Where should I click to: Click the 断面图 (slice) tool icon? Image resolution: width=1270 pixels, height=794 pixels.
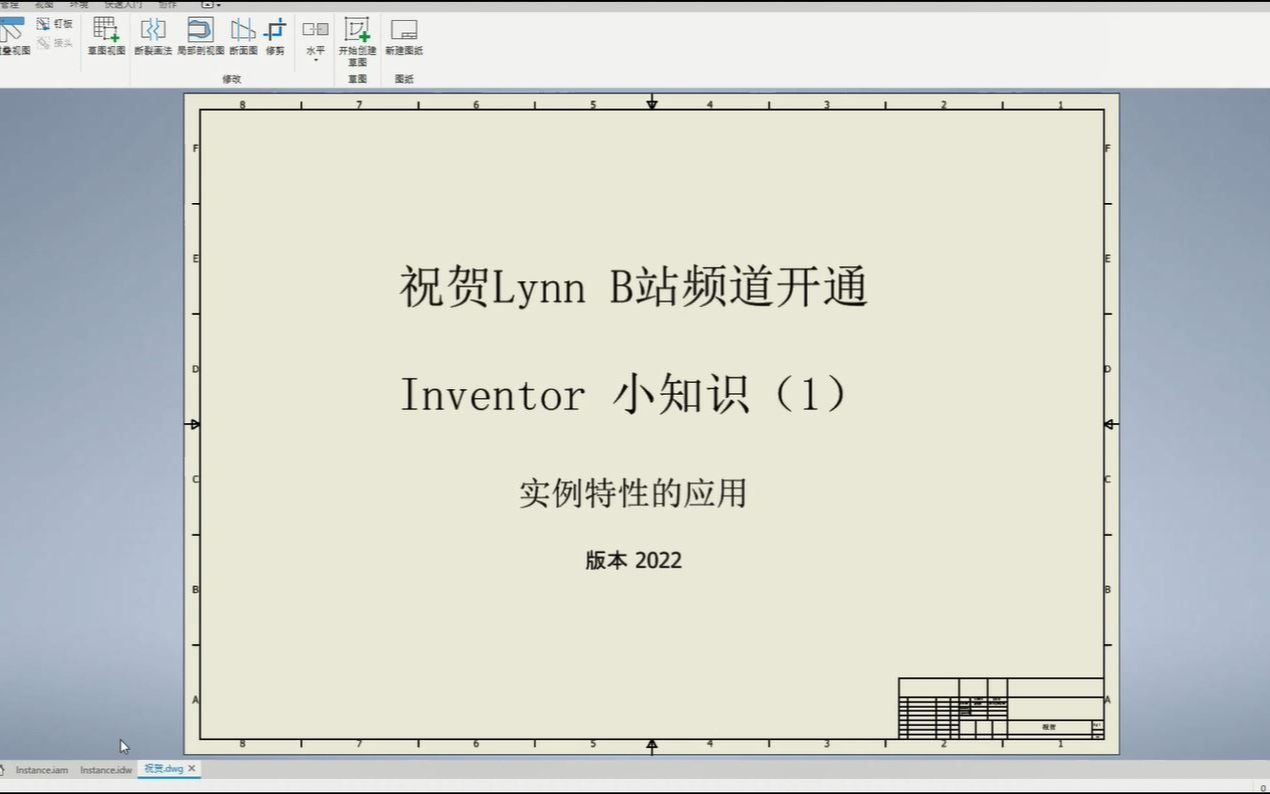tap(242, 30)
